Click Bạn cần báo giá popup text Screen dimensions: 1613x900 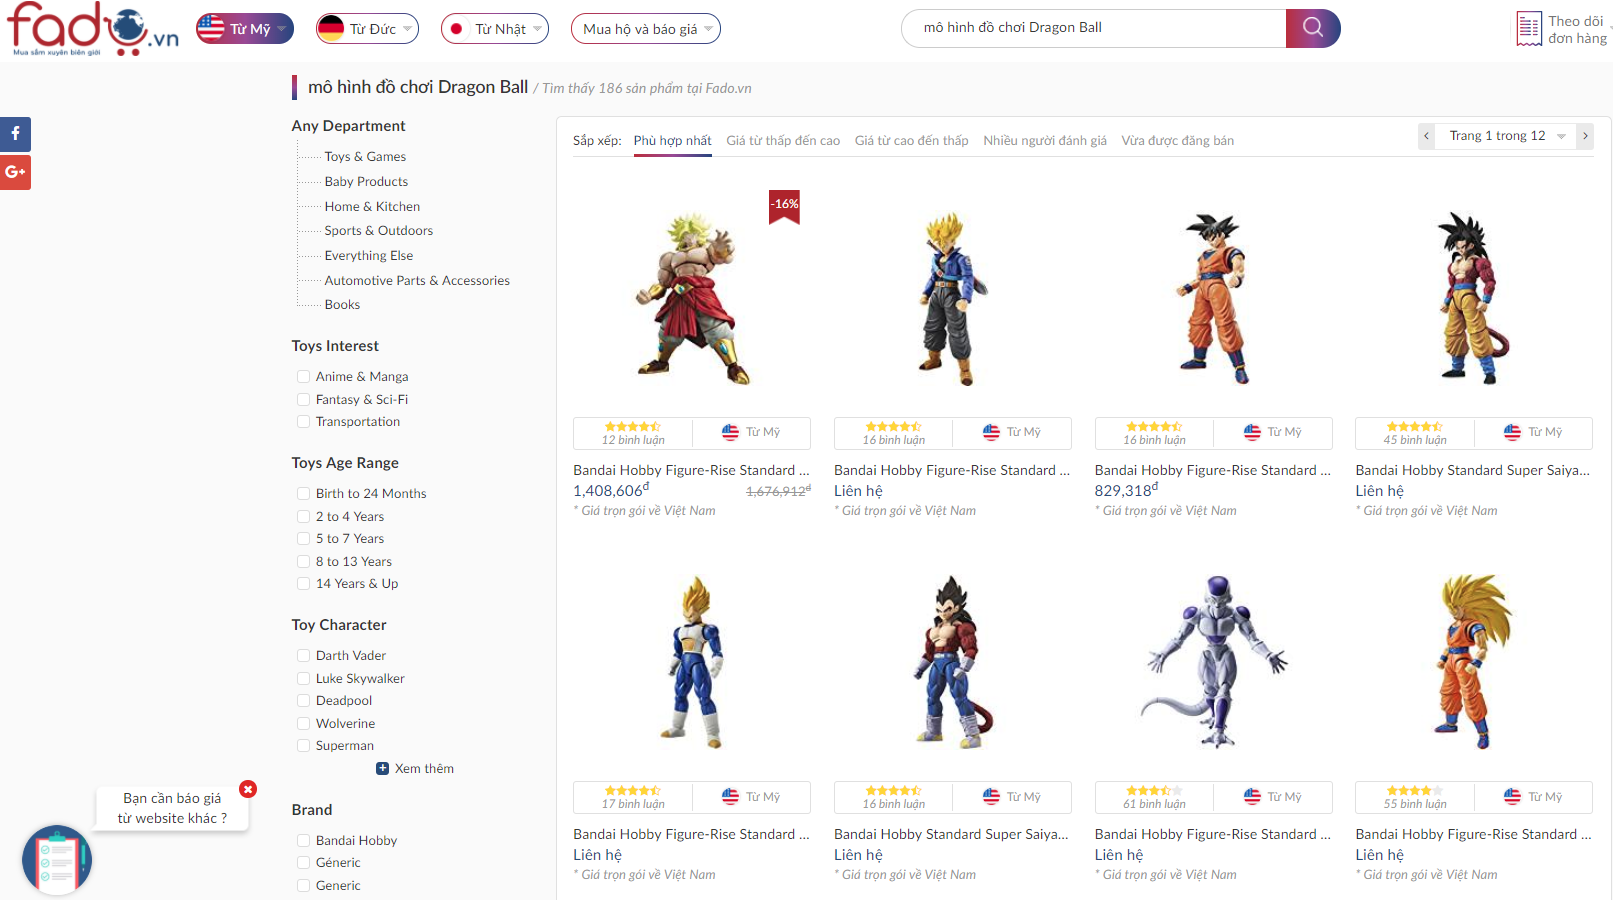click(172, 808)
